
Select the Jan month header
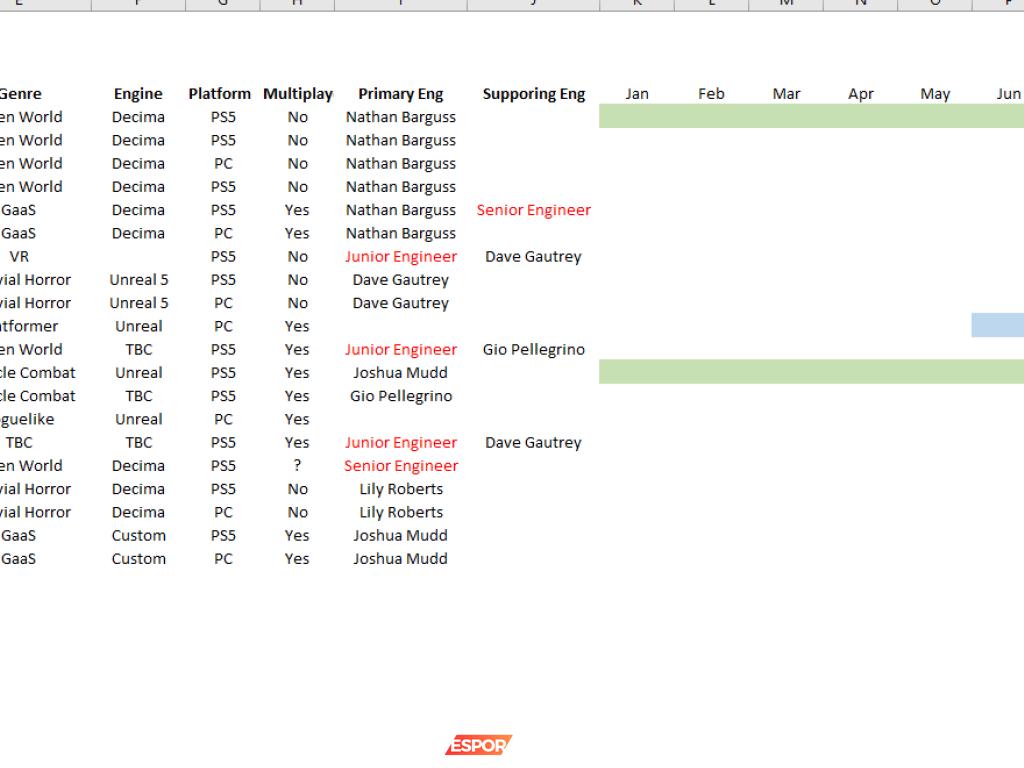click(x=636, y=94)
